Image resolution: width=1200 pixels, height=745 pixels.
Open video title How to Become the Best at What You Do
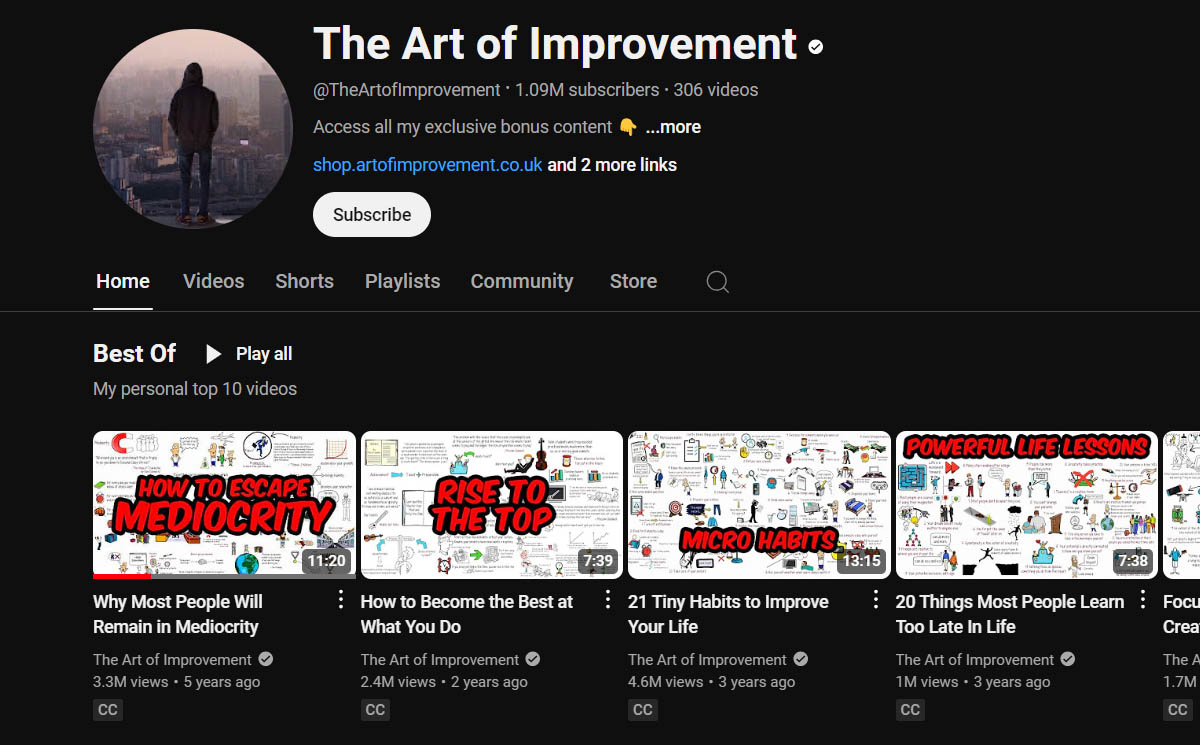[x=467, y=614]
